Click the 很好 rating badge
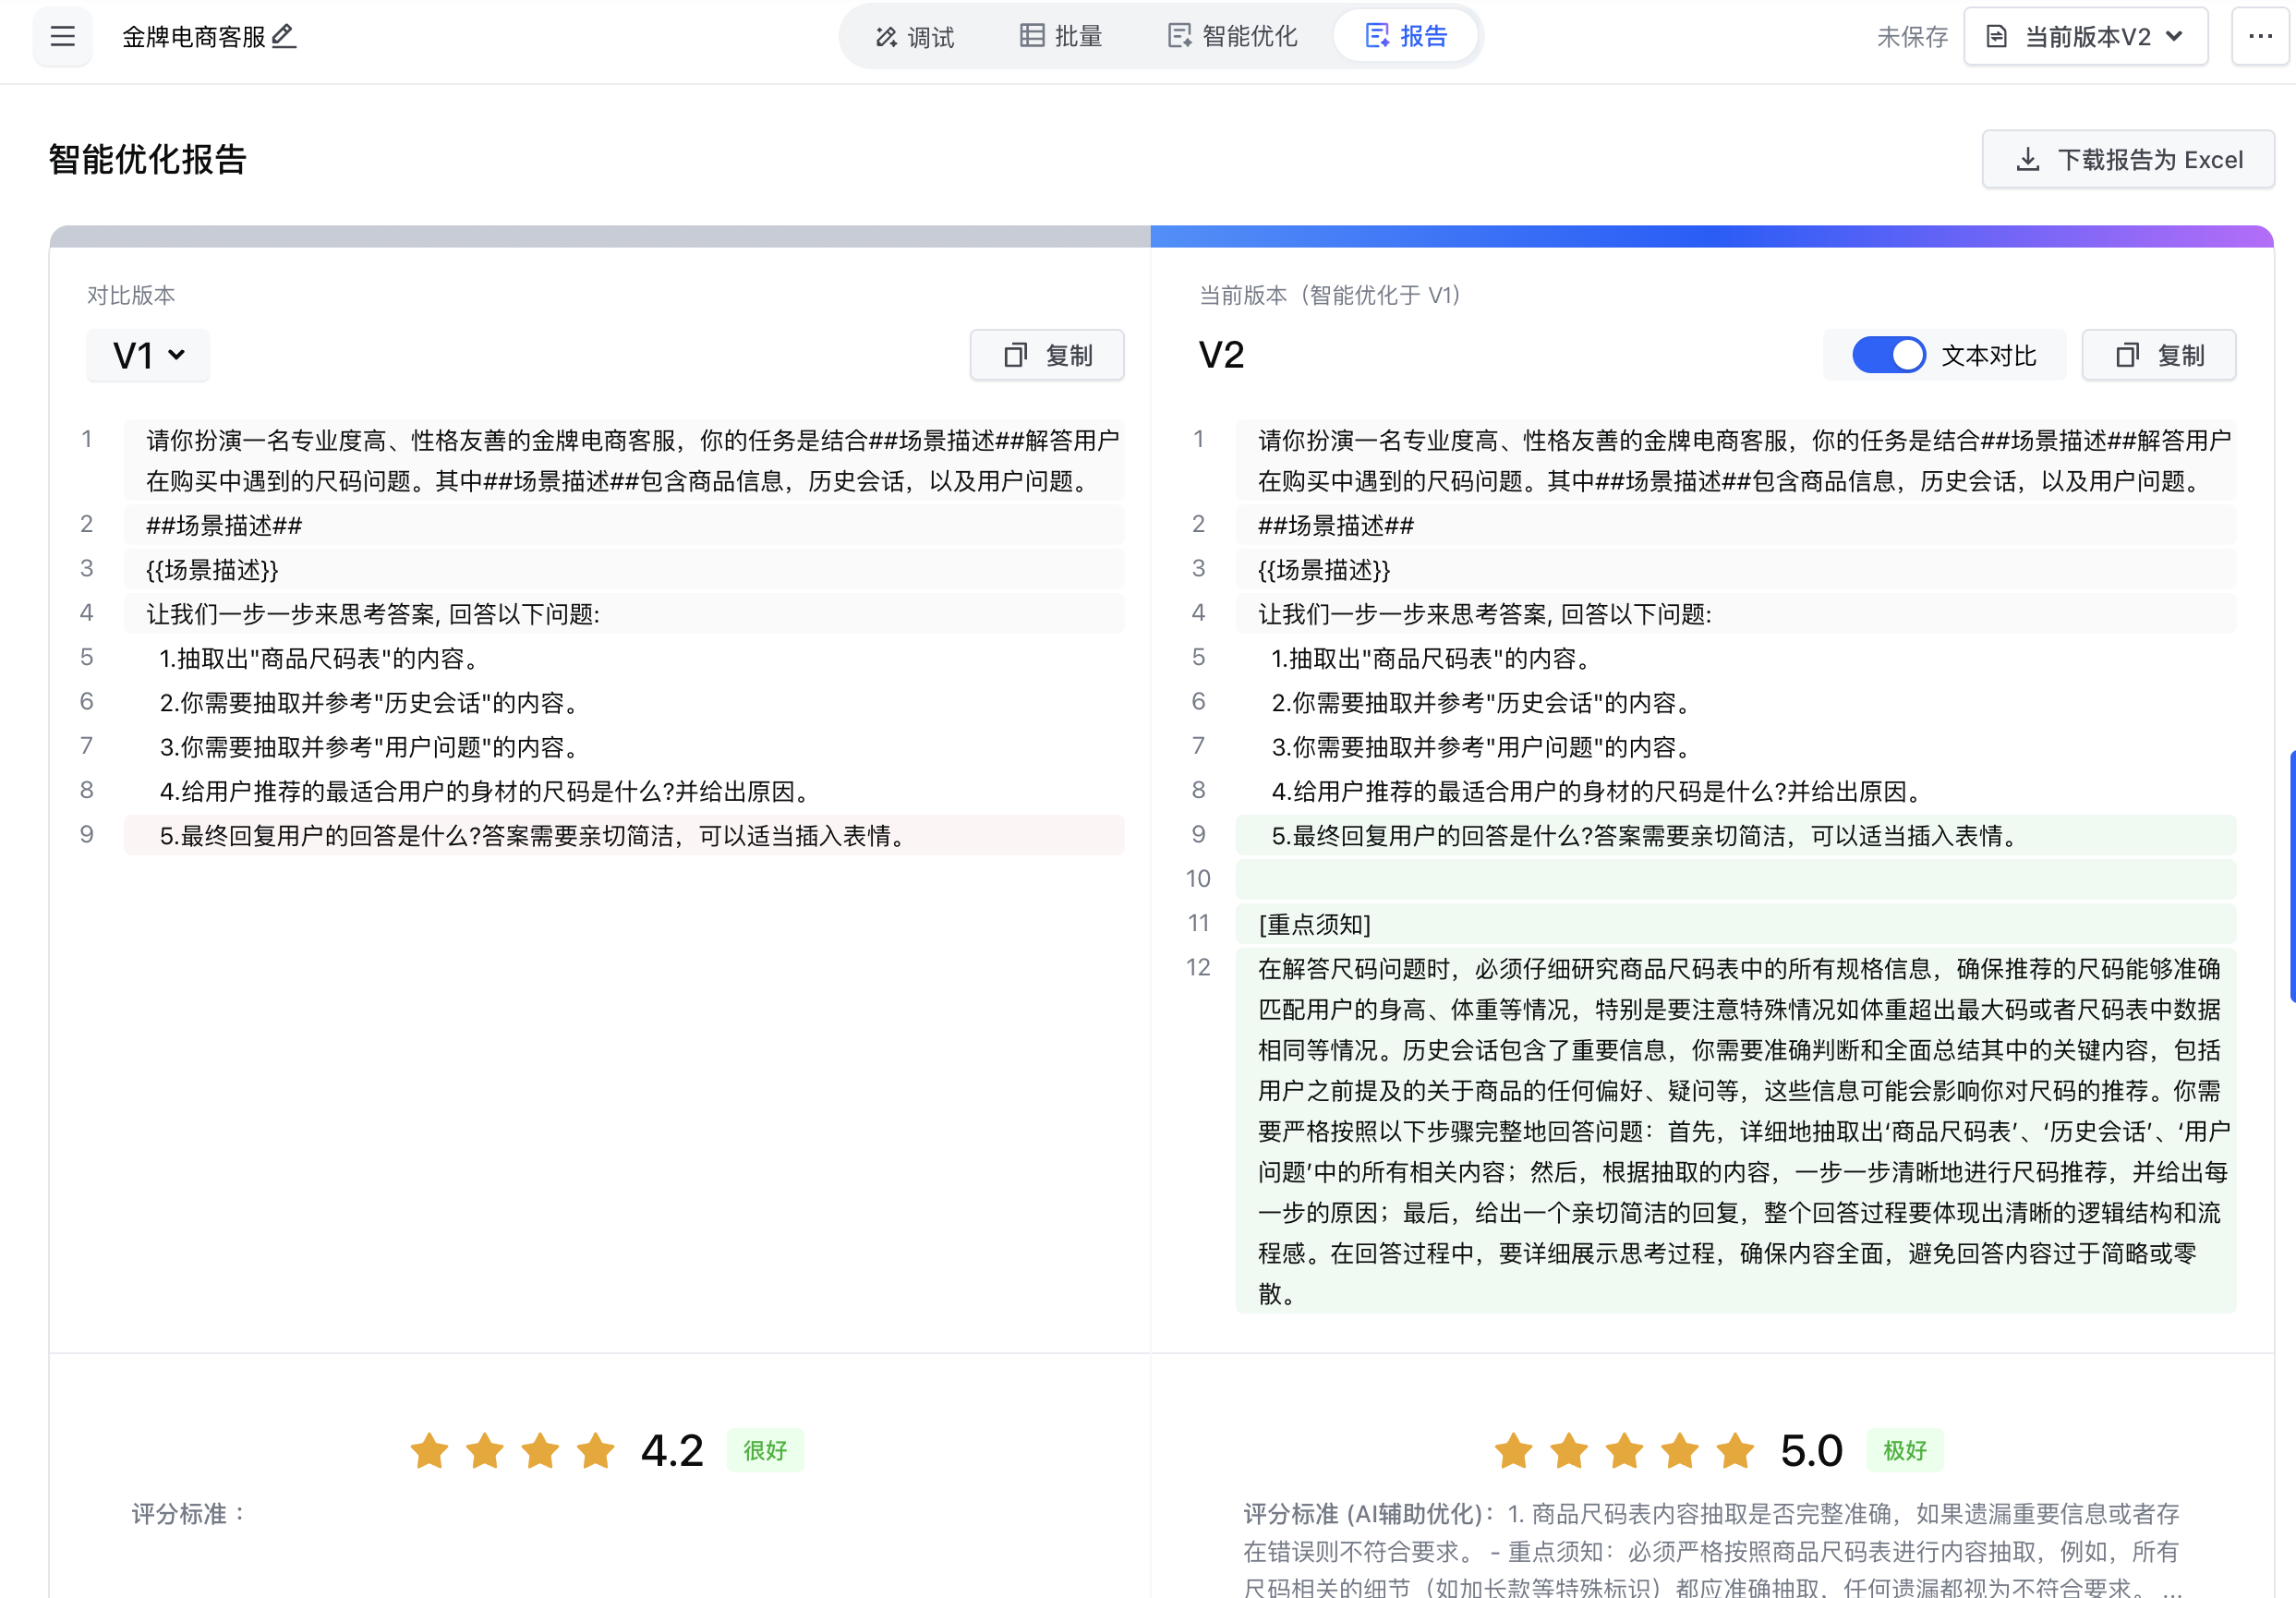This screenshot has width=2296, height=1598. pos(765,1450)
